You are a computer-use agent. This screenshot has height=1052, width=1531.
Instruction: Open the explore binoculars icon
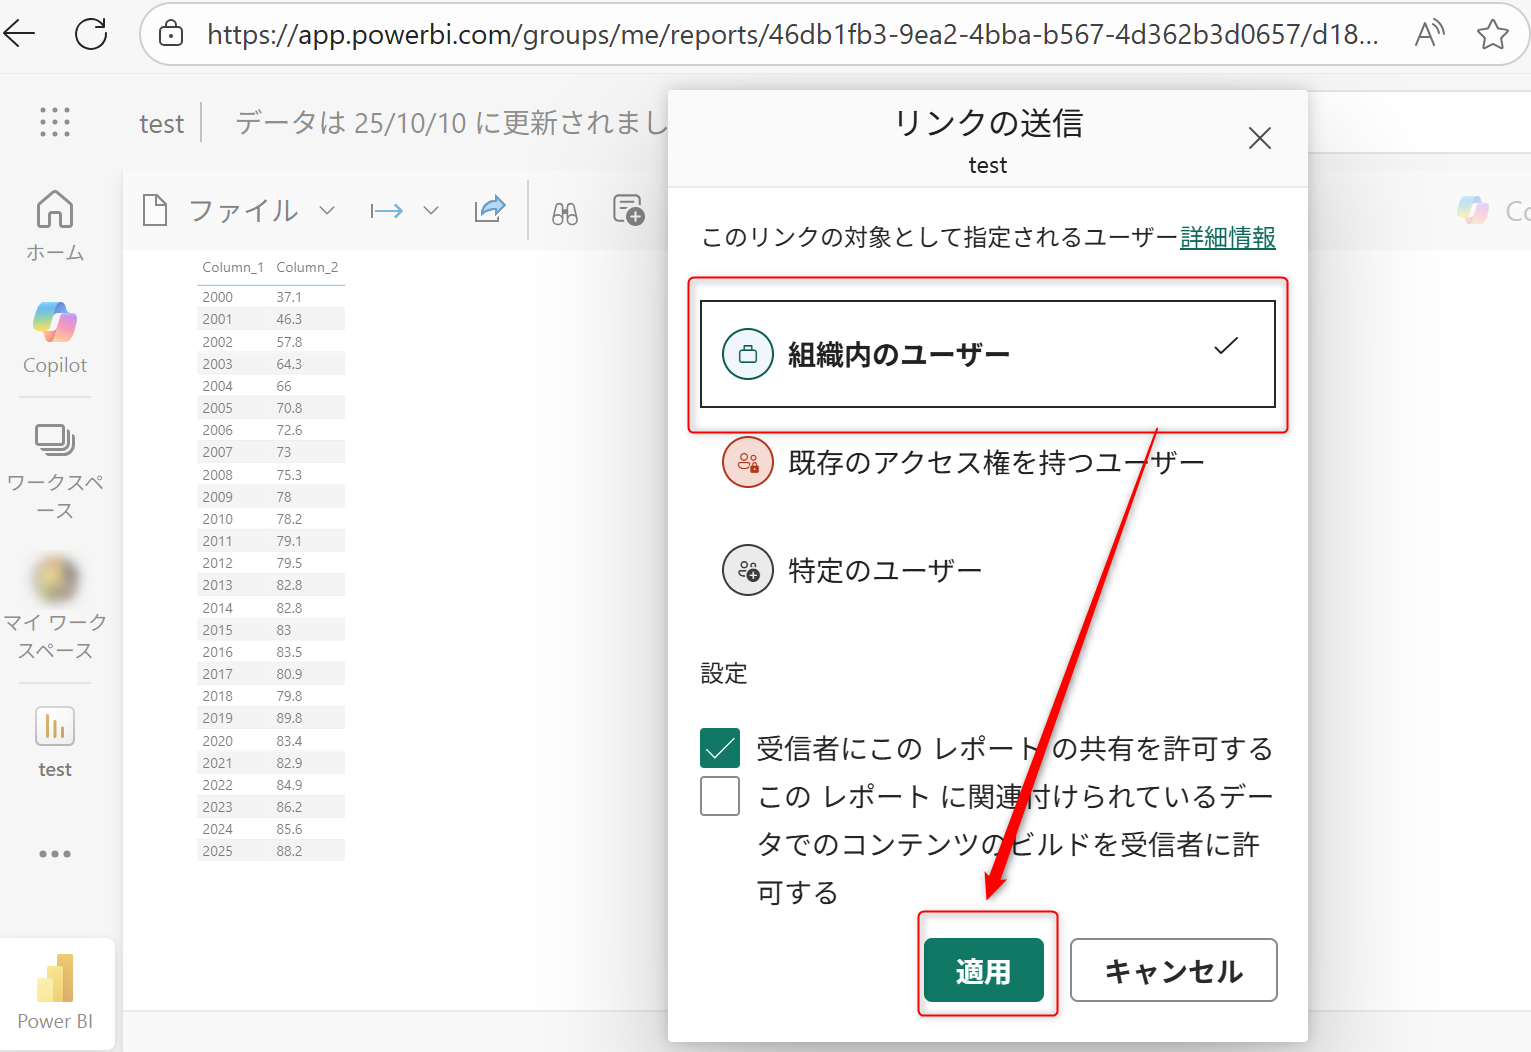click(x=563, y=211)
